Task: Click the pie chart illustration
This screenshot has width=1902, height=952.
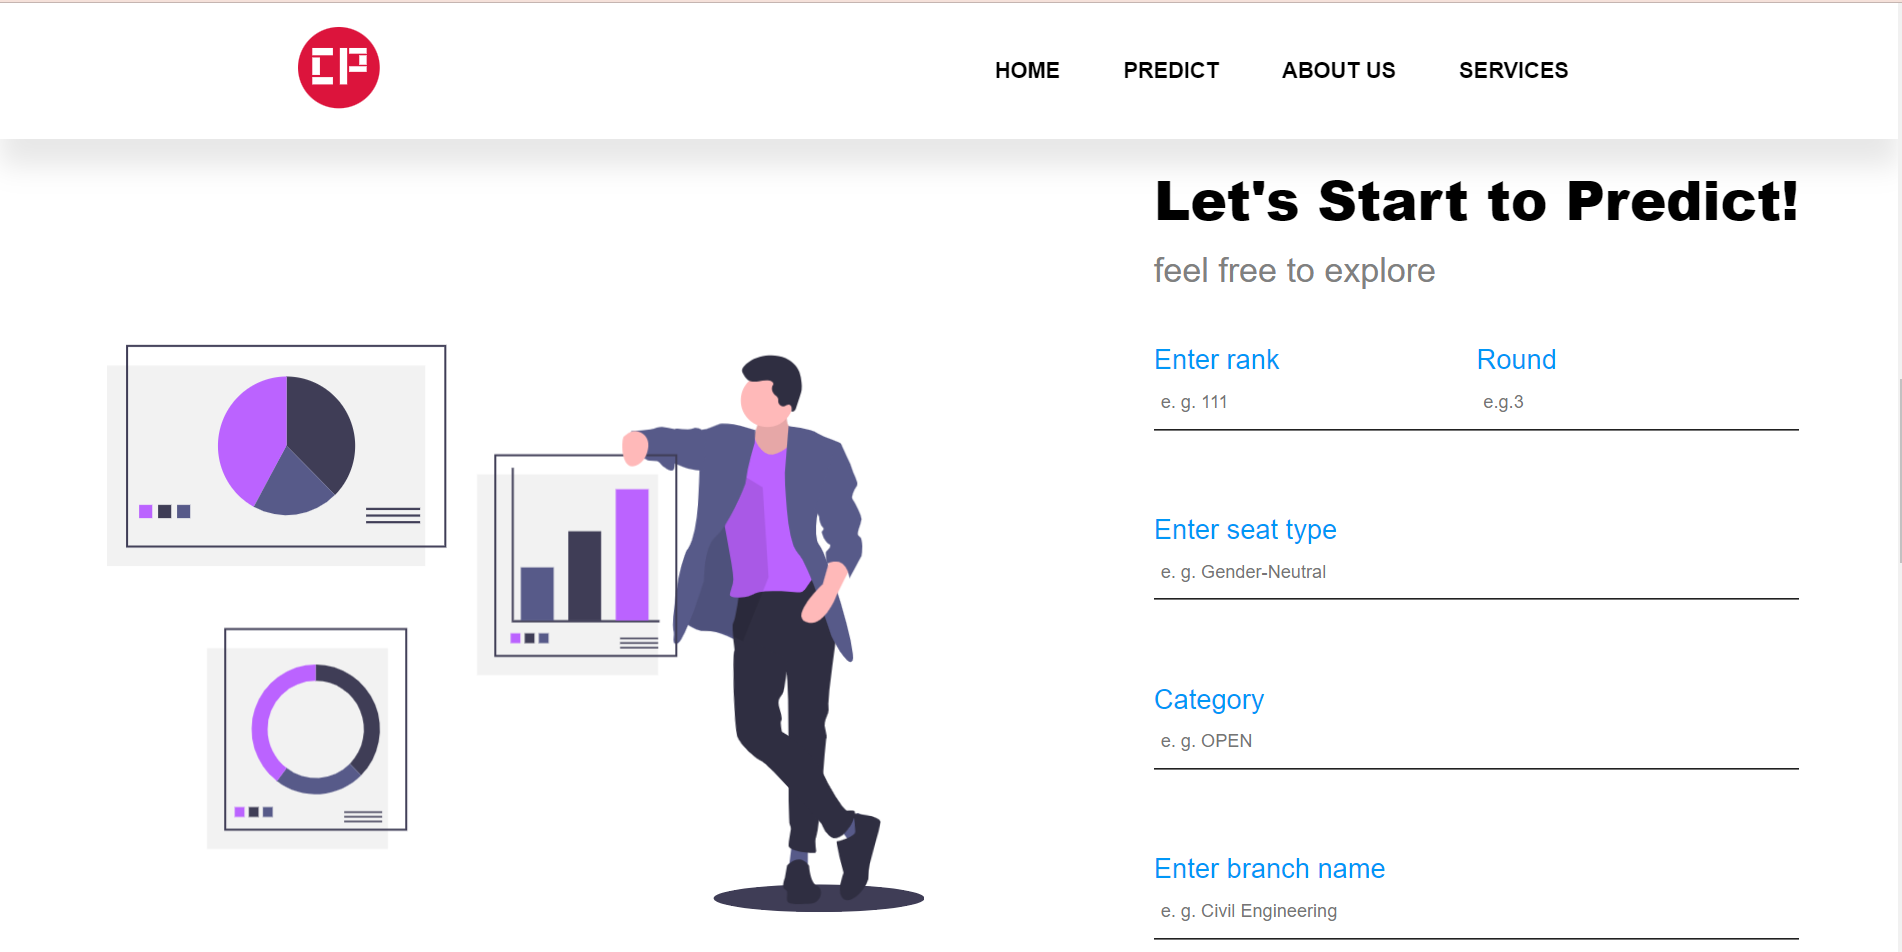Action: pyautogui.click(x=287, y=447)
